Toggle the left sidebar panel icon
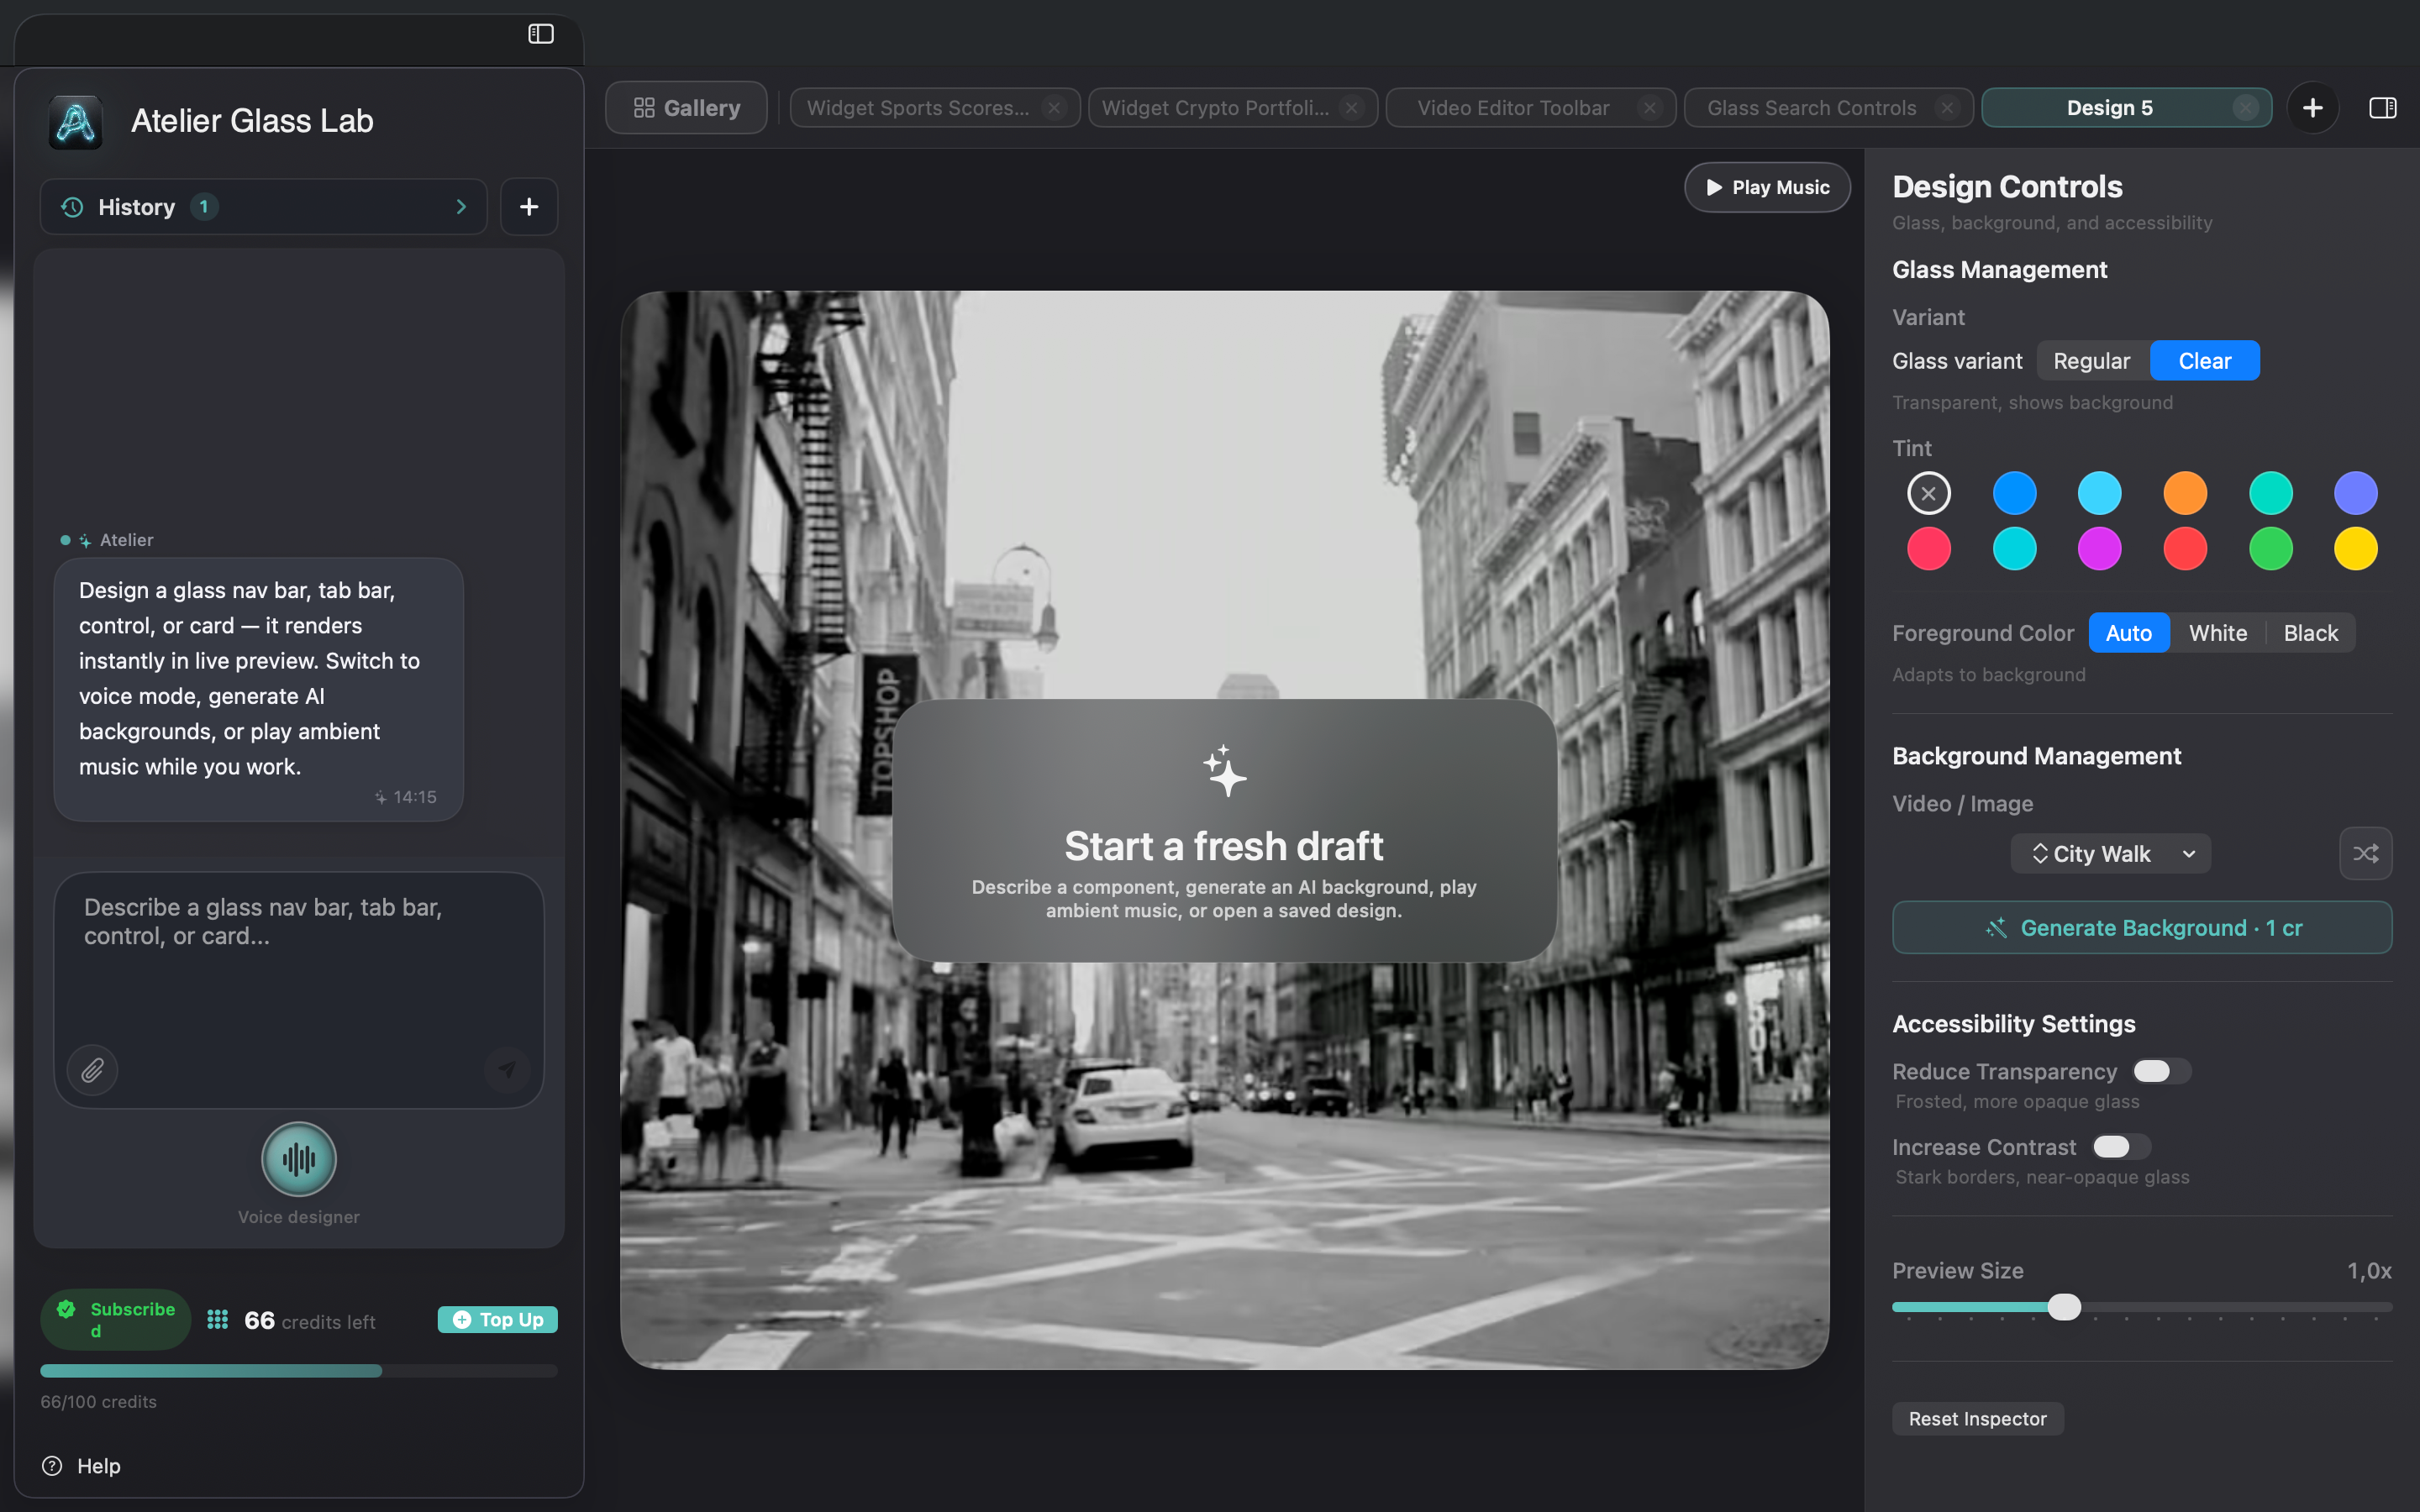The image size is (2420, 1512). pyautogui.click(x=541, y=34)
